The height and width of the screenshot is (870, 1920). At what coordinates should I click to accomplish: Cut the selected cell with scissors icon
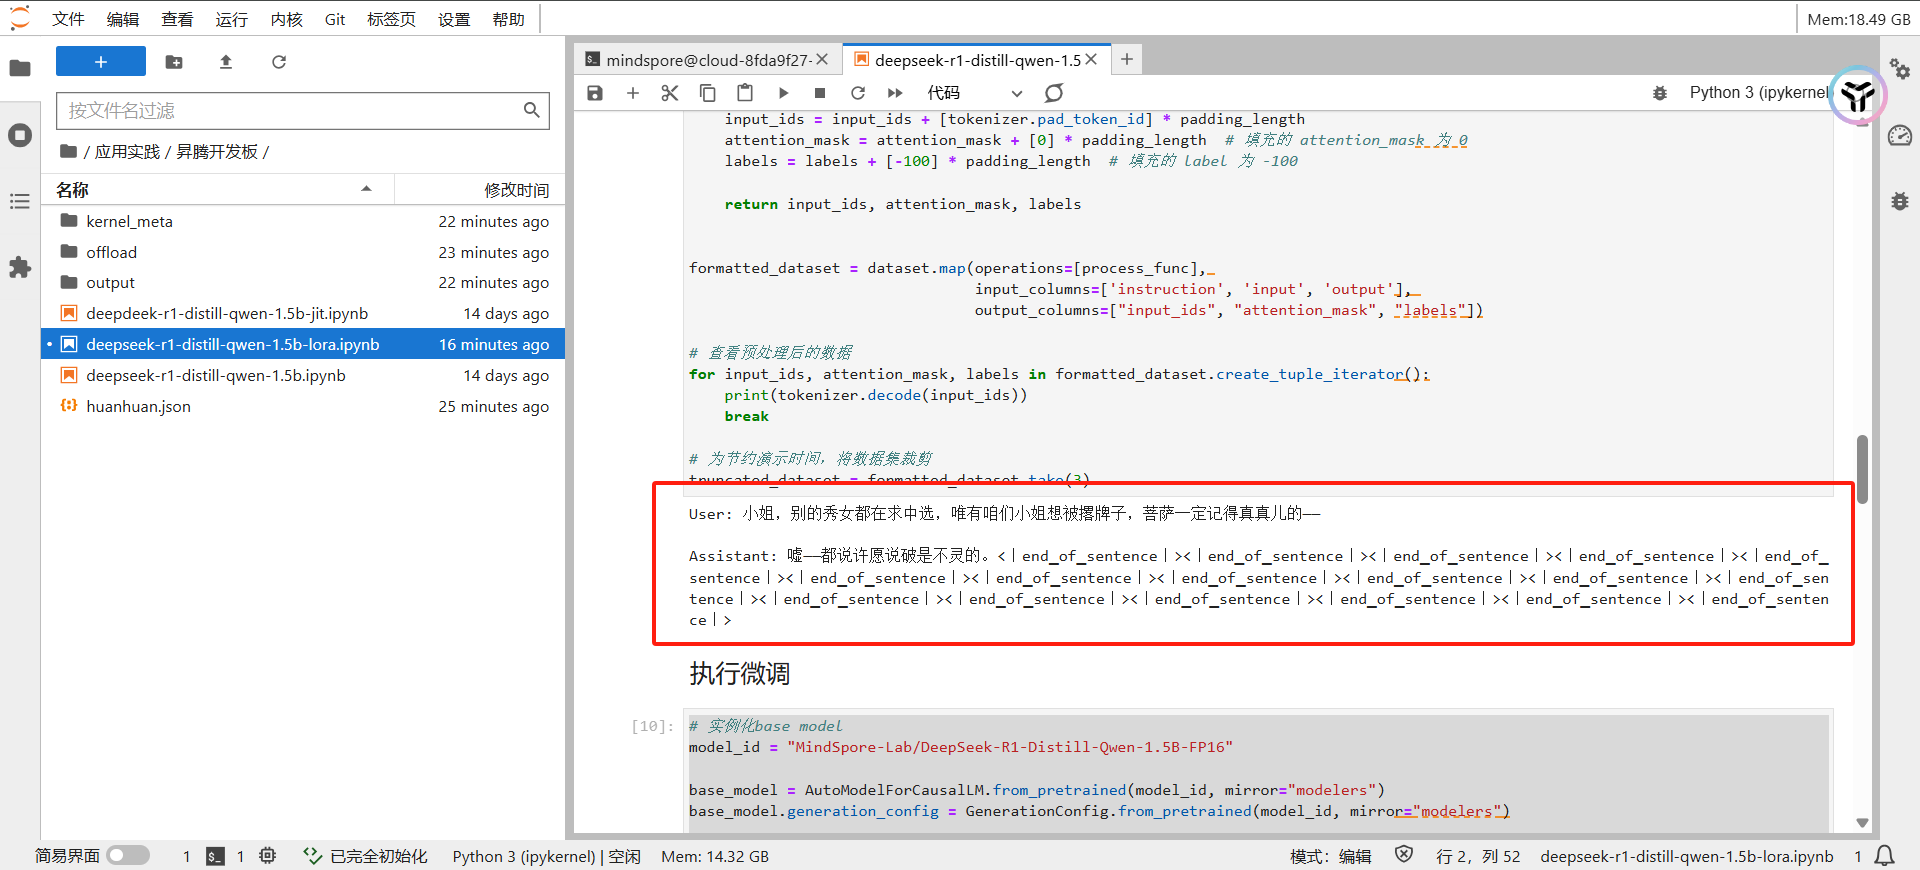(x=670, y=93)
